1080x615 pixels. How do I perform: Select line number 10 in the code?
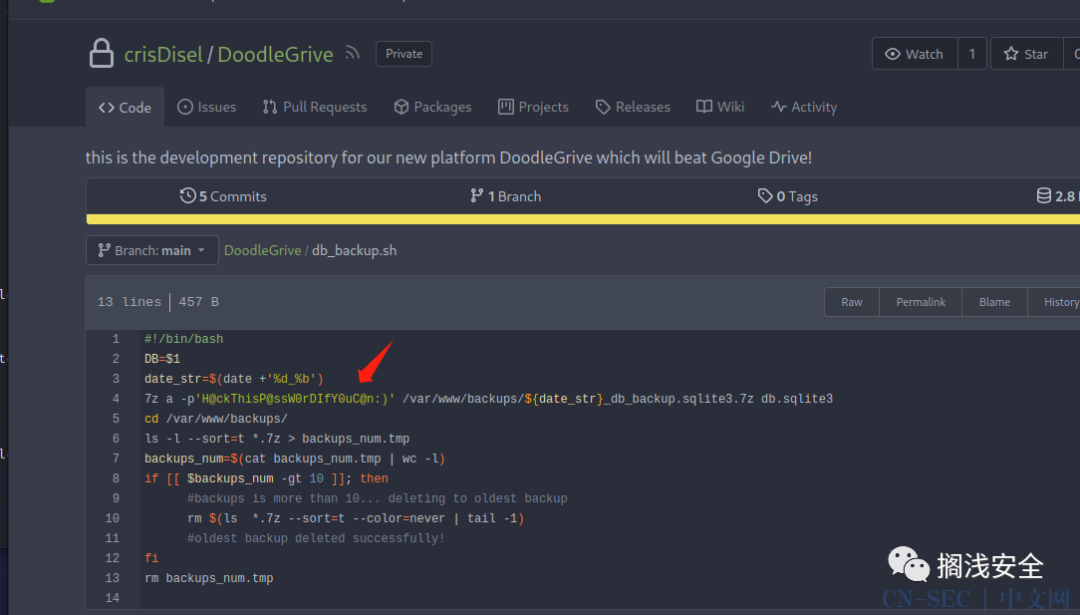(112, 518)
